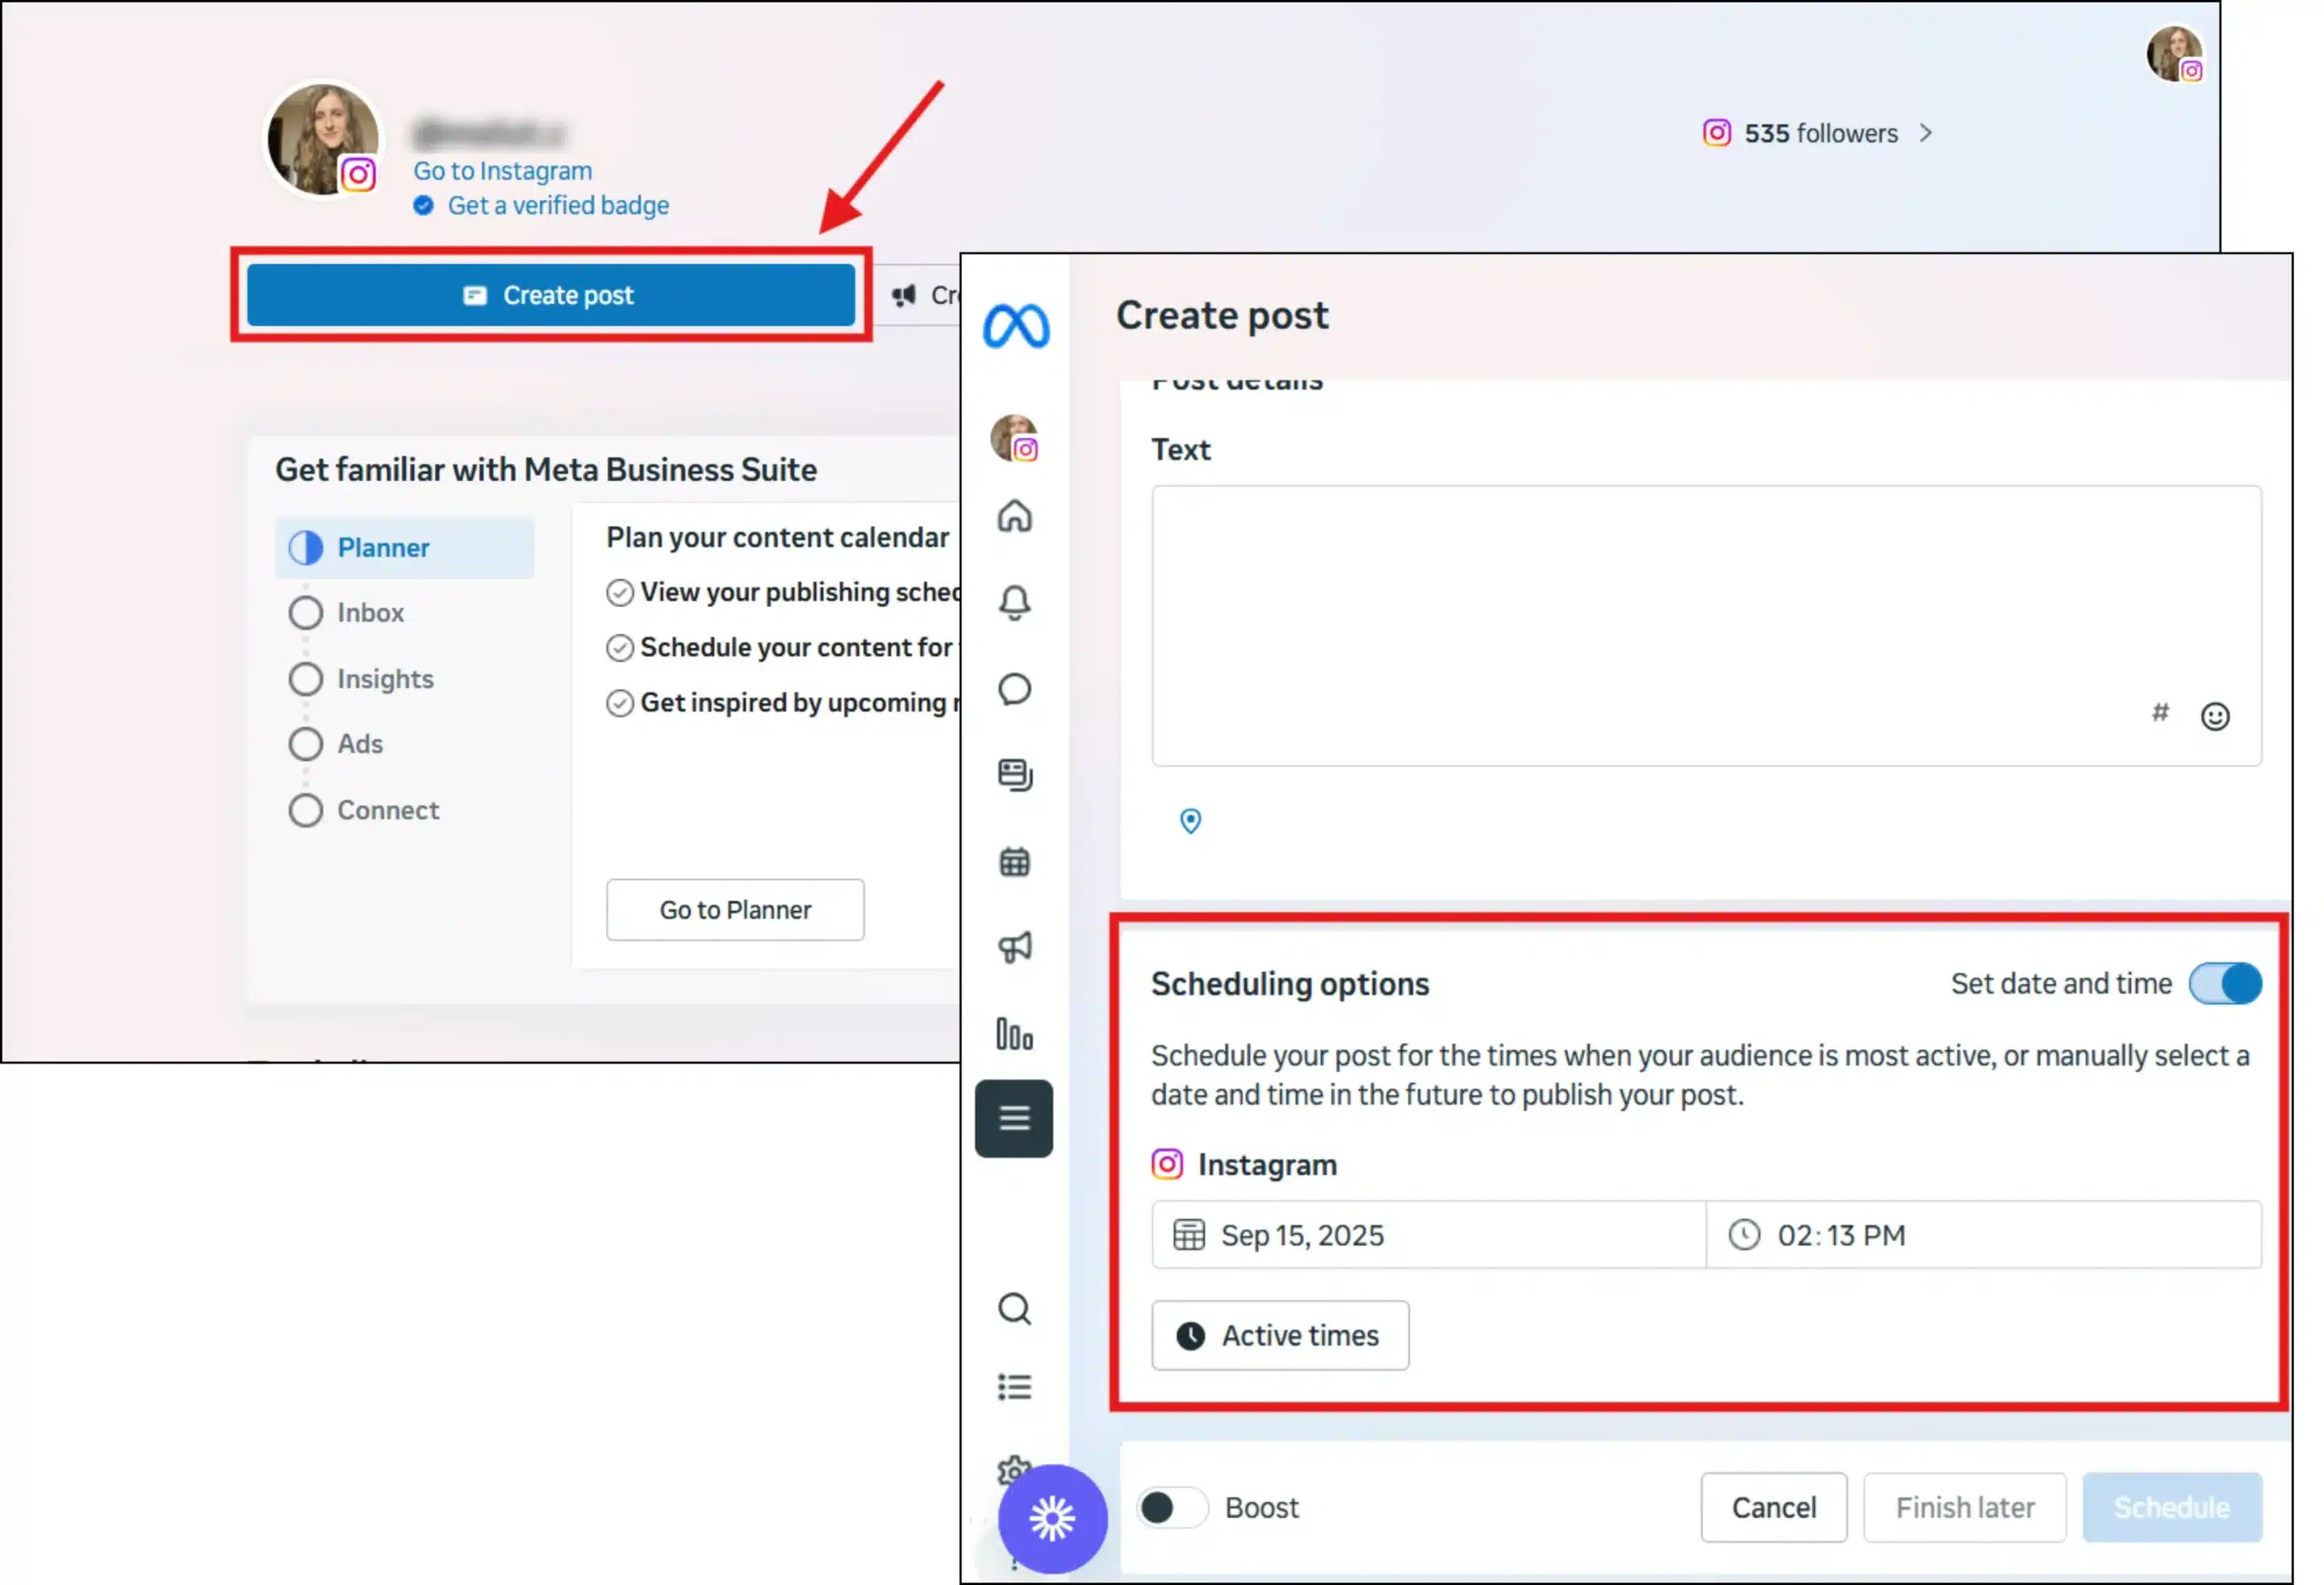Click sidebar profile avatar with Instagram badge
Image resolution: width=2324 pixels, height=1585 pixels.
tap(1014, 438)
